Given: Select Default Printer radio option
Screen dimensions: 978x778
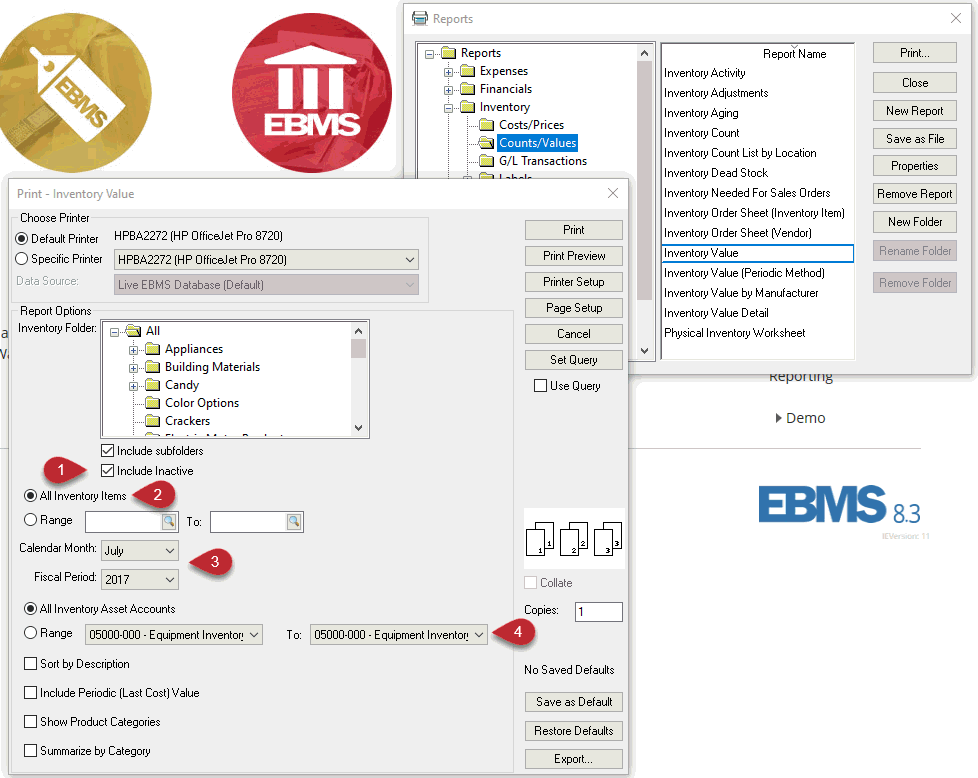Looking at the screenshot, I should (x=22, y=239).
